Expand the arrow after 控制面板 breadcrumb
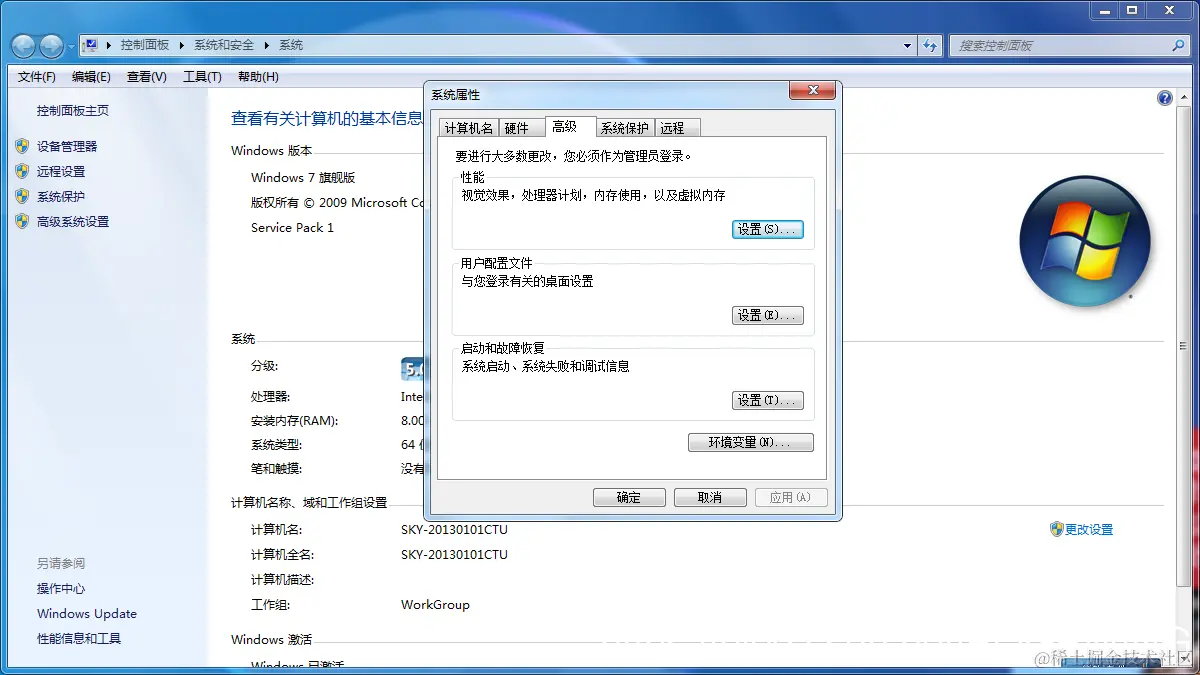The height and width of the screenshot is (675, 1200). pyautogui.click(x=182, y=45)
